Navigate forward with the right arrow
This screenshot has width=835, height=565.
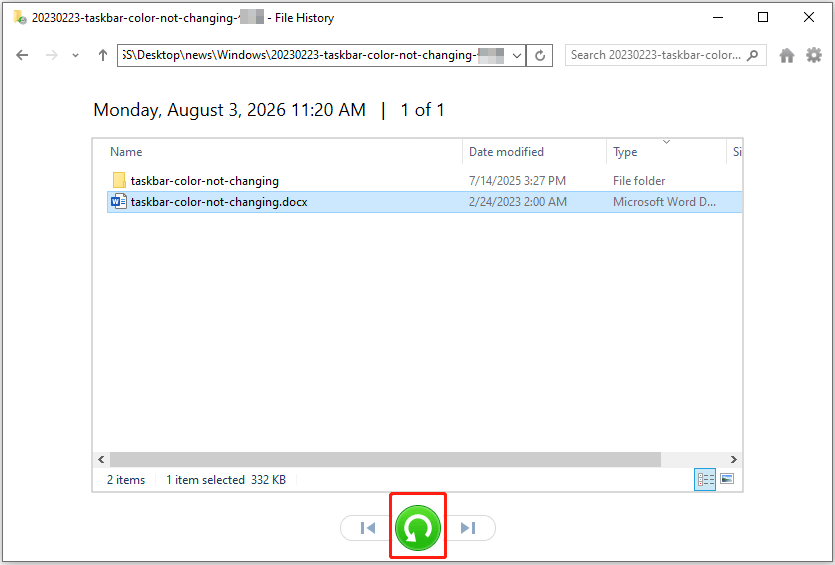click(52, 55)
